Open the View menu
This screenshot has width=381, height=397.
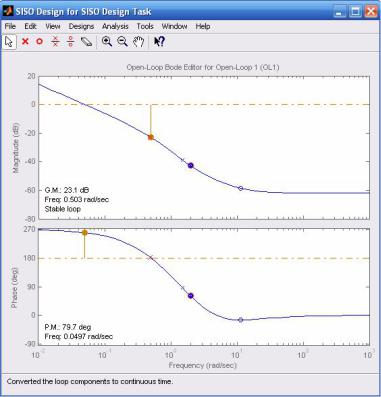pyautogui.click(x=53, y=26)
